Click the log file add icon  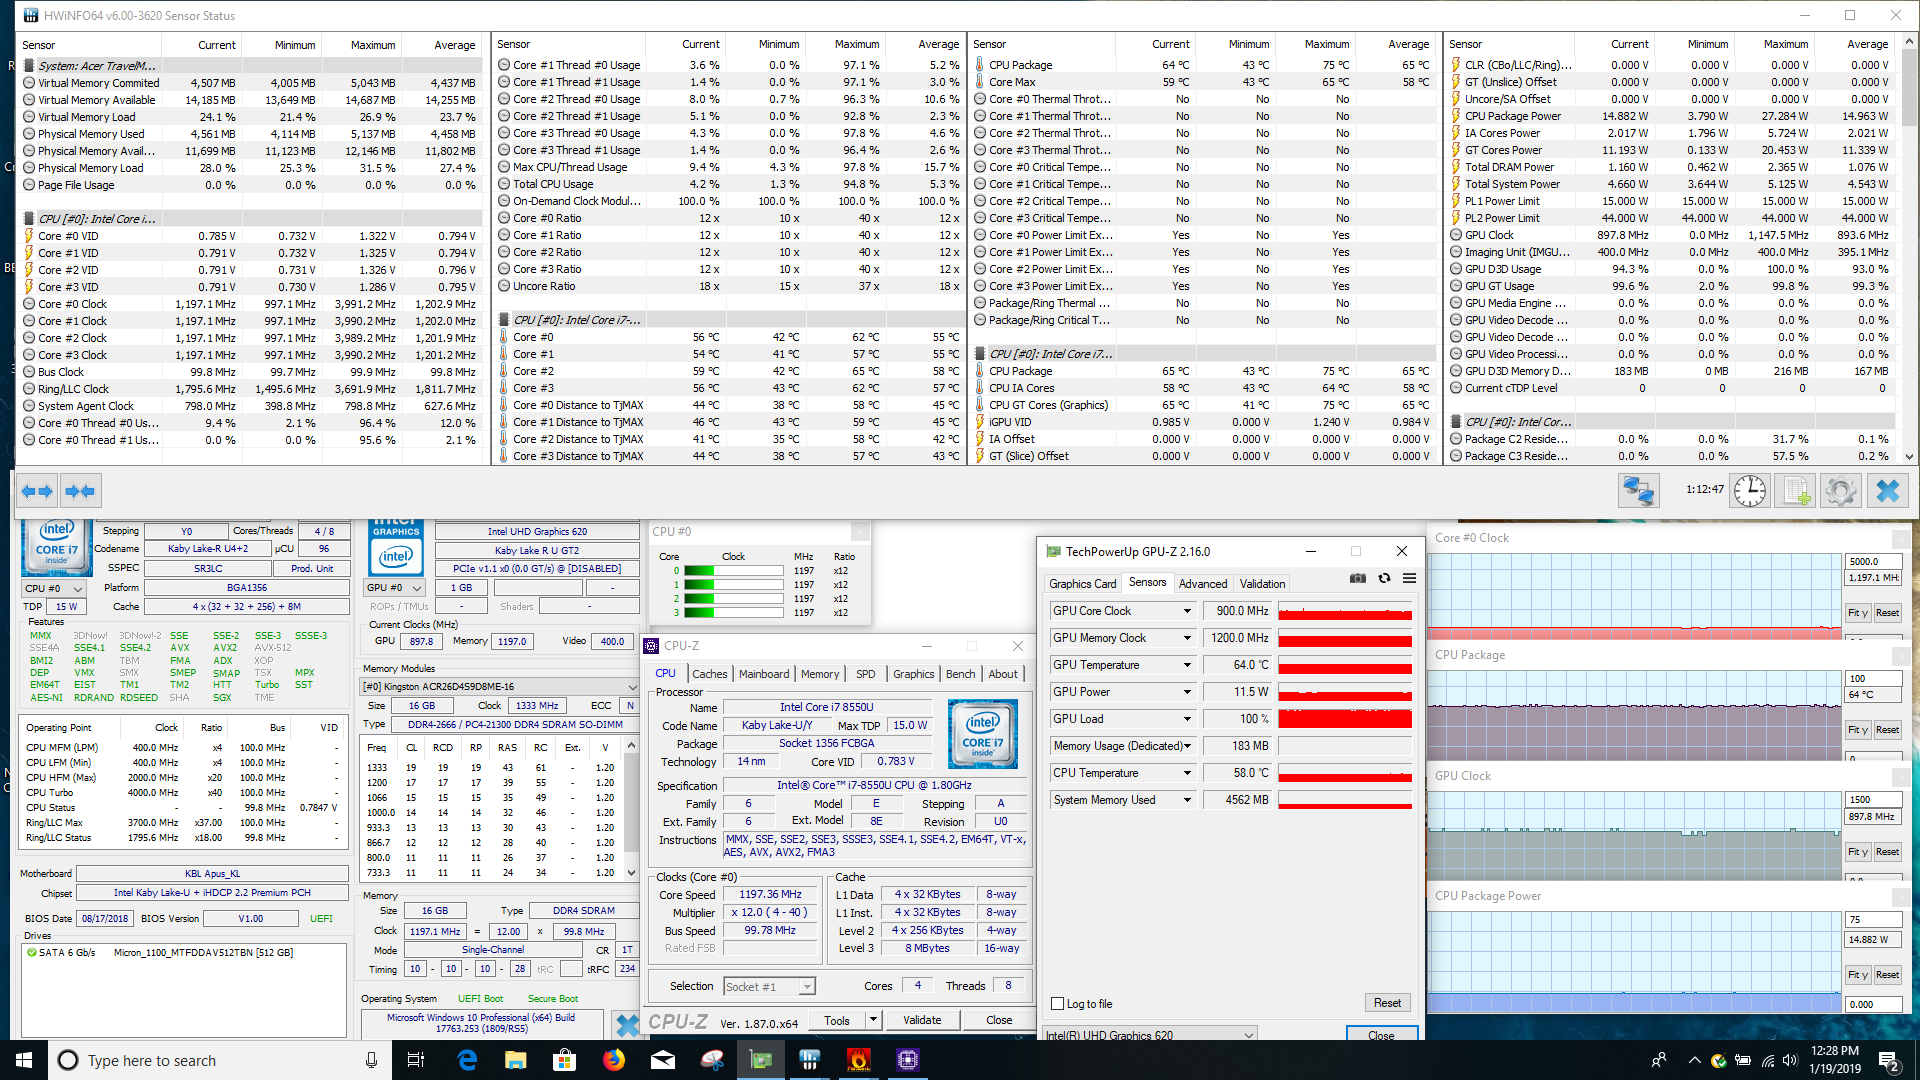[x=1796, y=491]
